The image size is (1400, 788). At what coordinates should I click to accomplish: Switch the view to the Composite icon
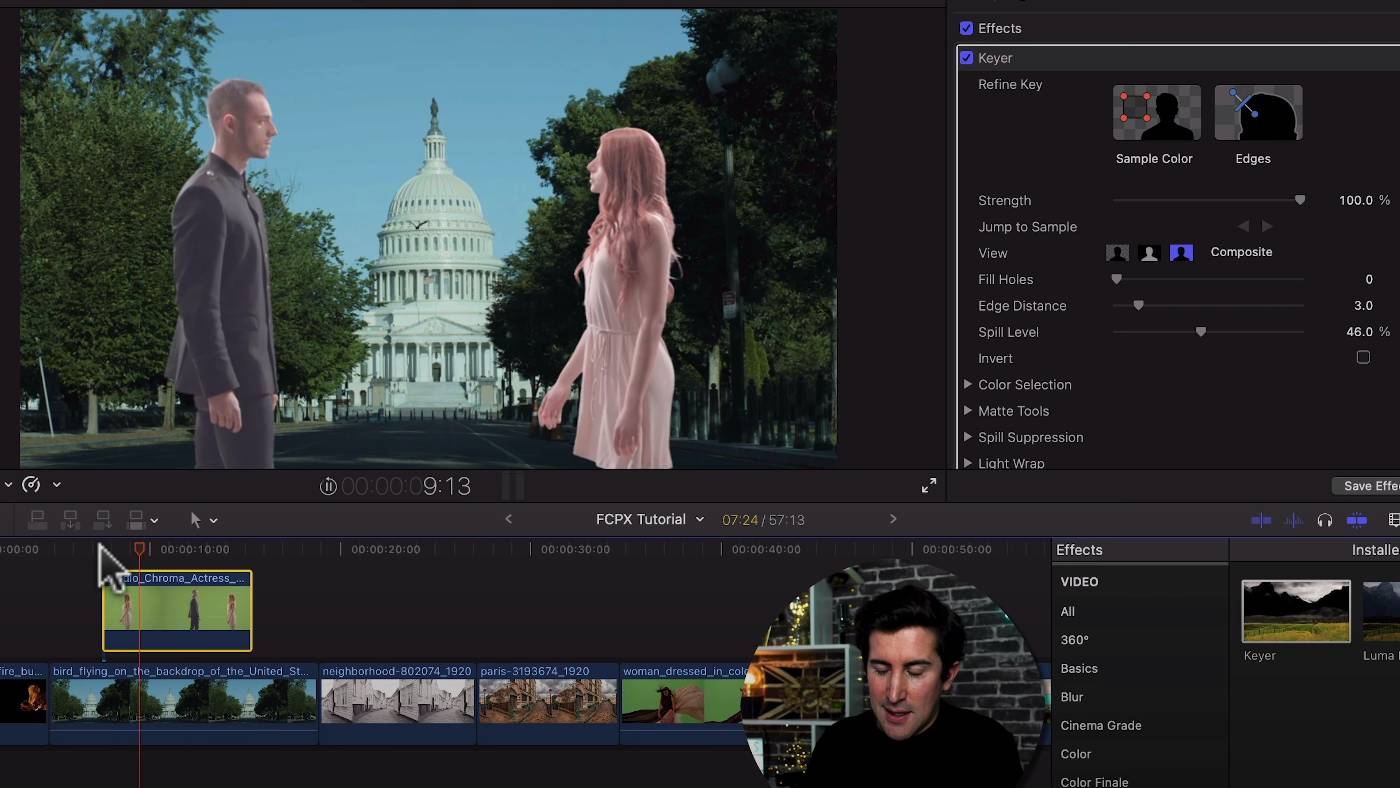pos(1118,253)
